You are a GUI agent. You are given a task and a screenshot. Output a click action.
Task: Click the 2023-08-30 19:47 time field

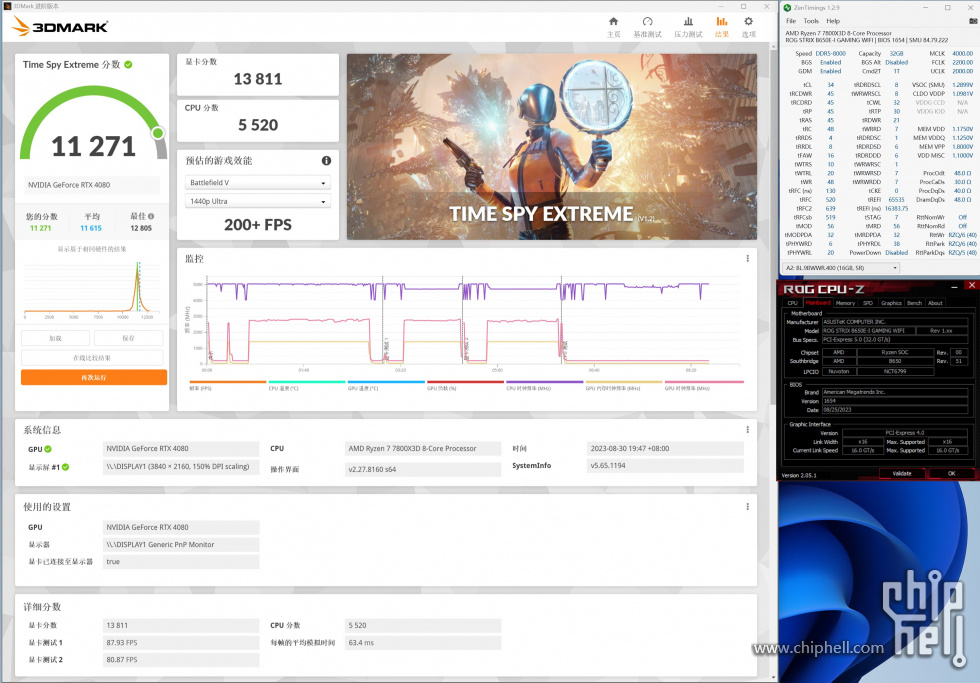pyautogui.click(x=666, y=449)
